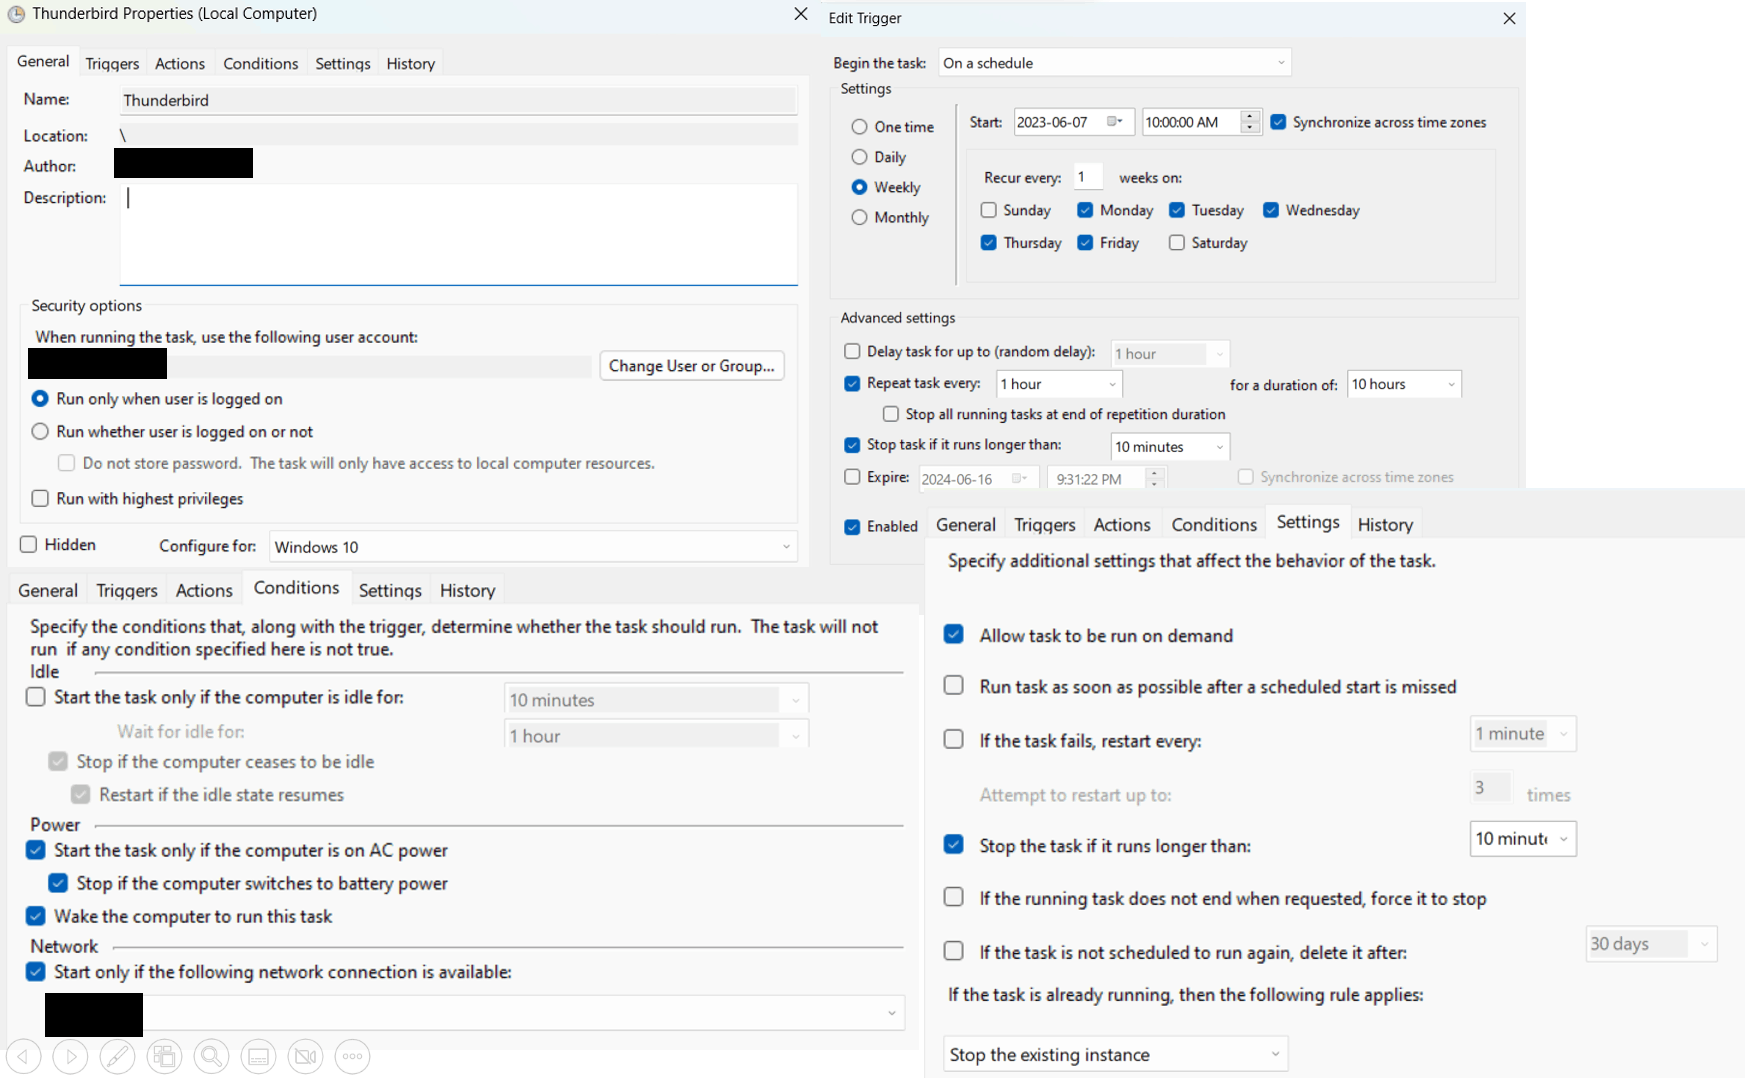Click the start time spinner up arrow
The height and width of the screenshot is (1078, 1745).
click(1250, 116)
